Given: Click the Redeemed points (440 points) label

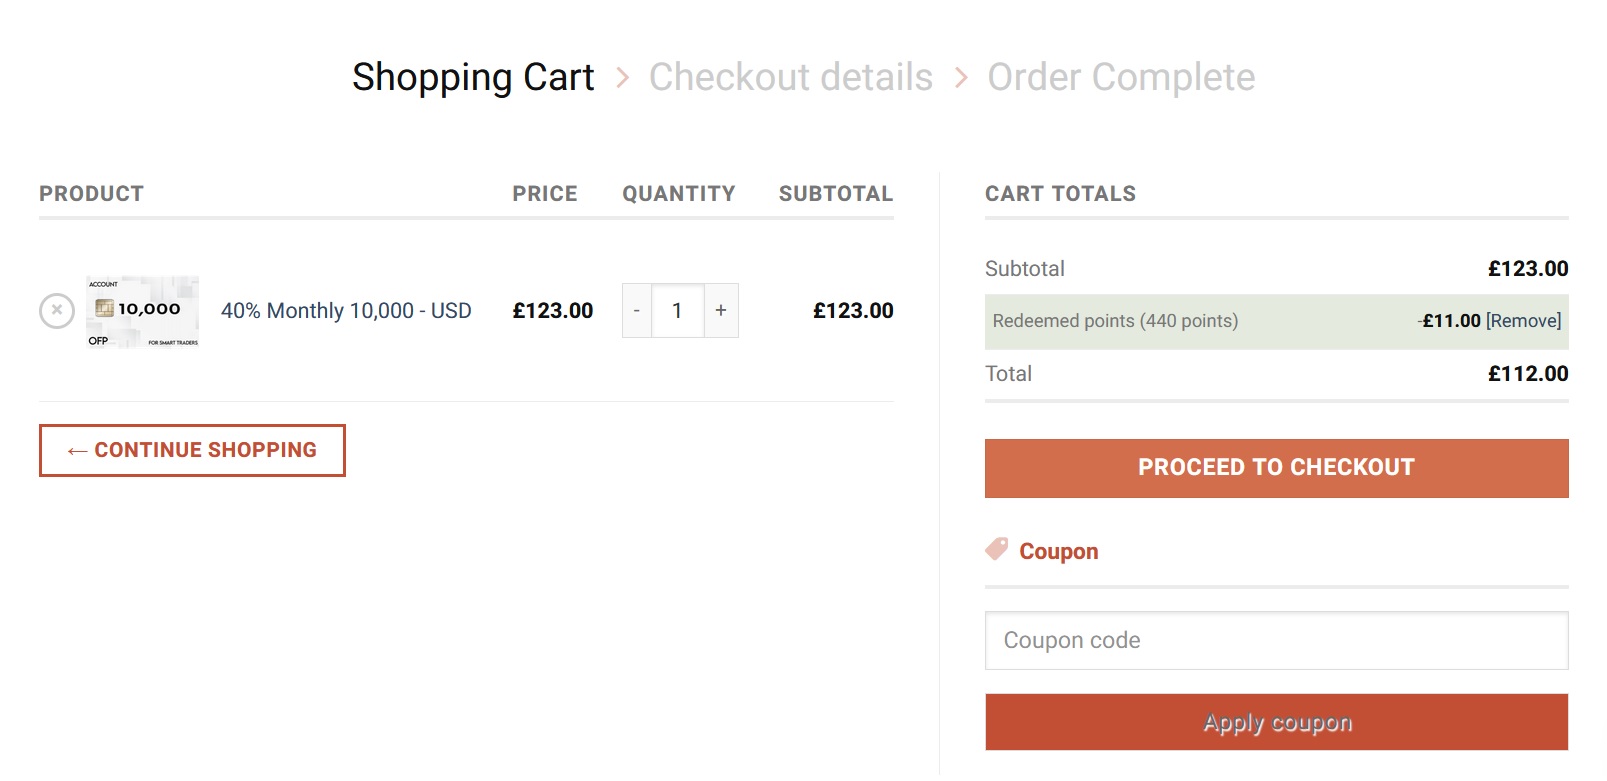Looking at the screenshot, I should tap(1115, 321).
